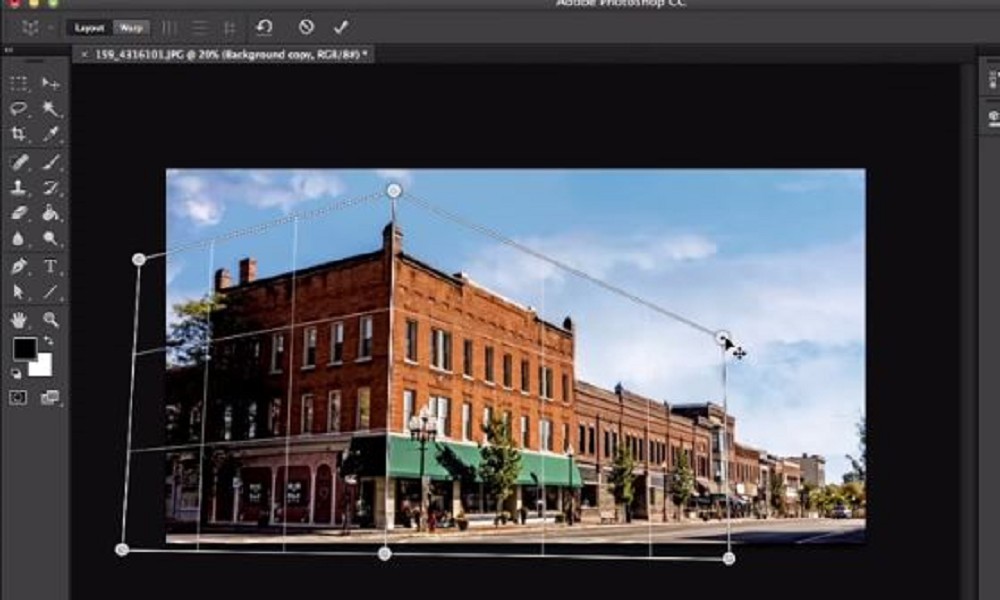
Task: Click the 159_4316101.JPG document tab
Action: click(229, 54)
